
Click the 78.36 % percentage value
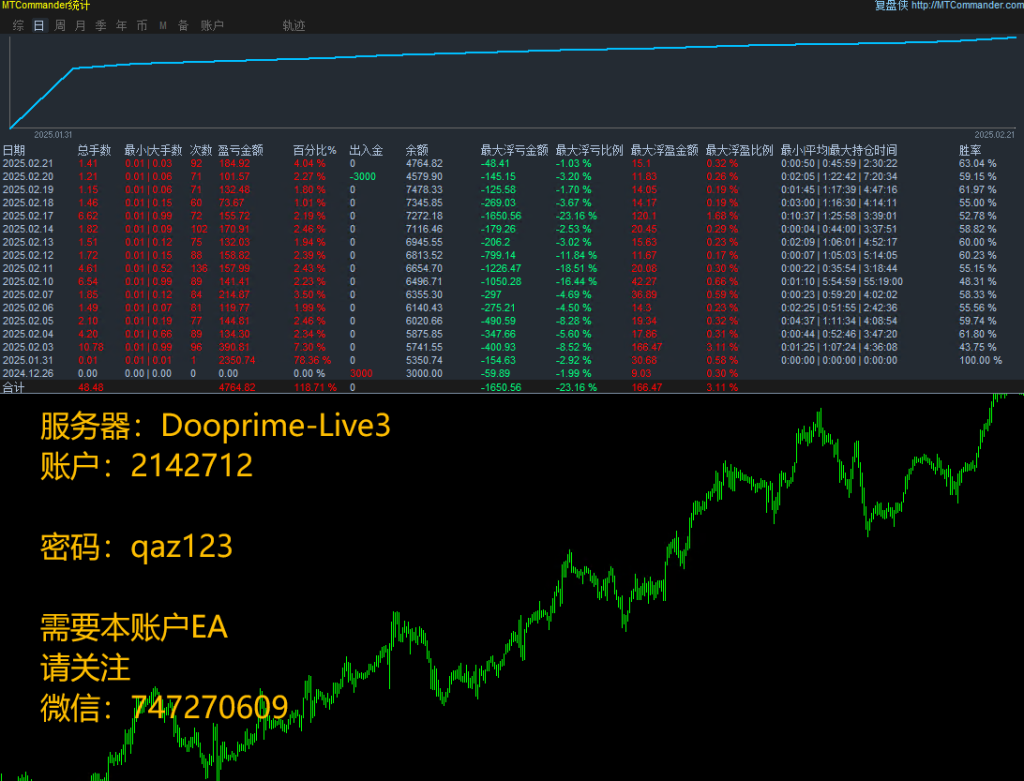[312, 360]
